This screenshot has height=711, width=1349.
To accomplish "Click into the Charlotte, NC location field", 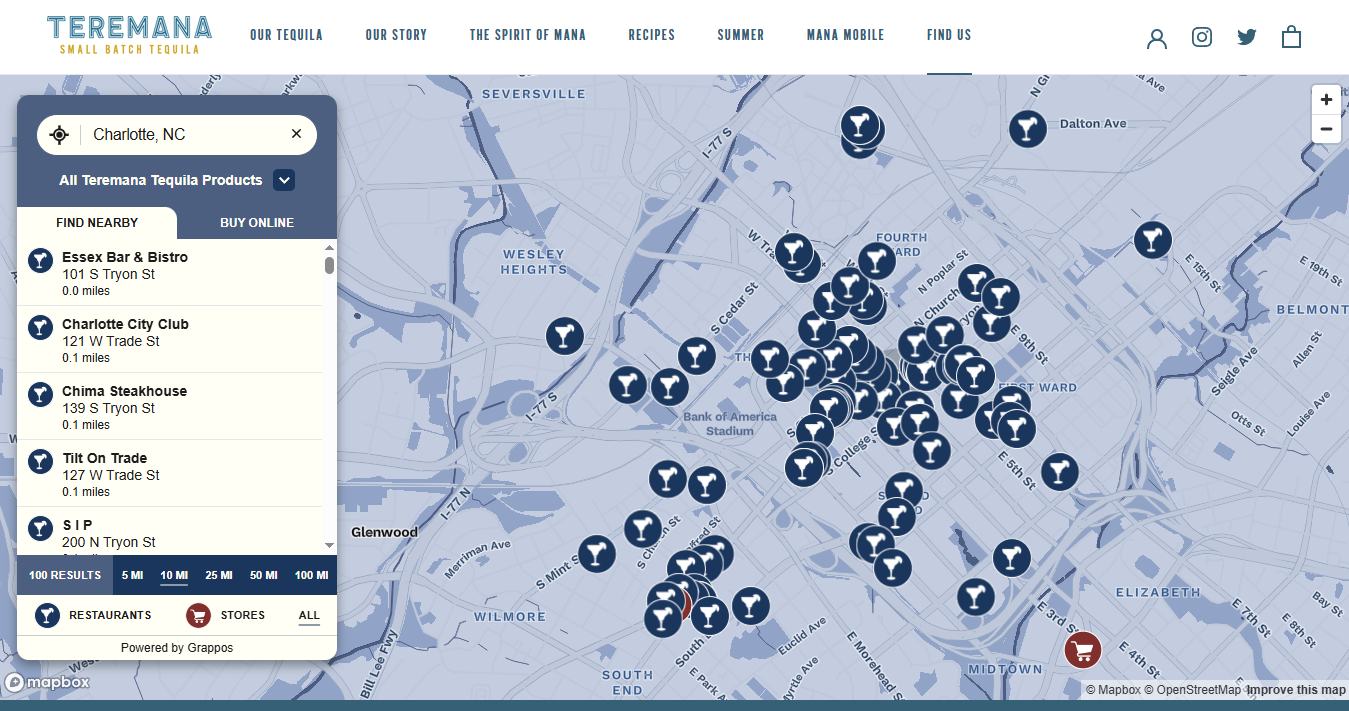I will tap(185, 134).
